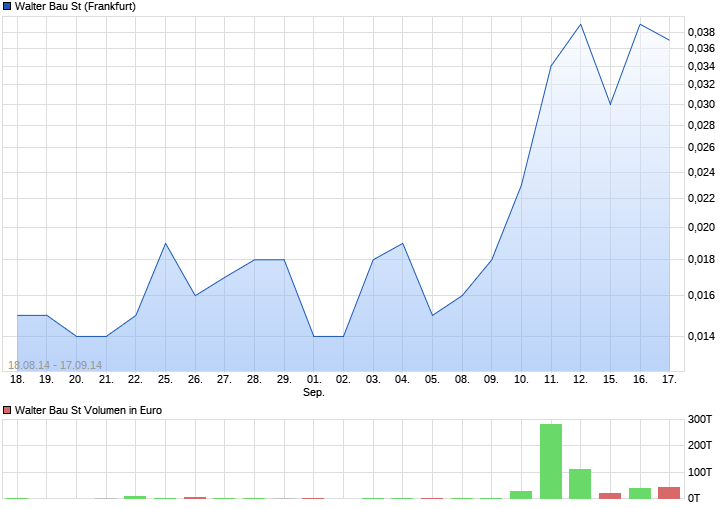Click the date range text '18.08.14 - 17.09.14'
Screen dimensions: 726x508
click(x=55, y=365)
